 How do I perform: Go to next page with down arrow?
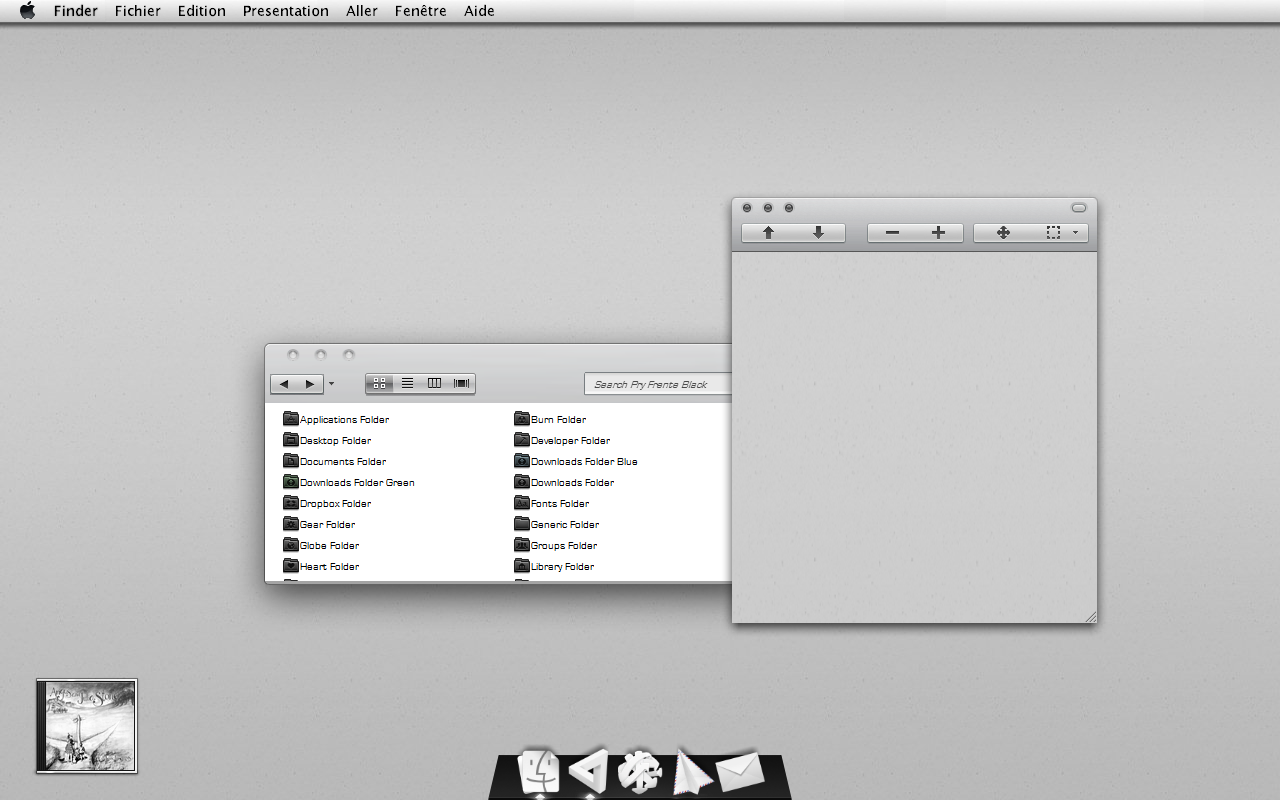tap(818, 233)
